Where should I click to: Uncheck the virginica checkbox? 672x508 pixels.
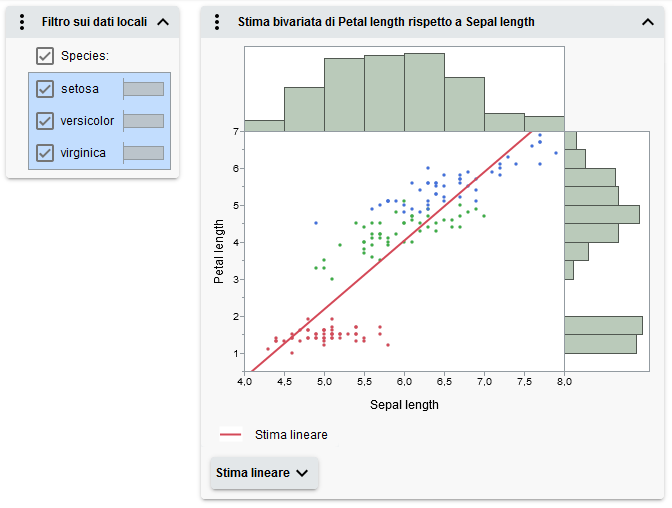45,153
